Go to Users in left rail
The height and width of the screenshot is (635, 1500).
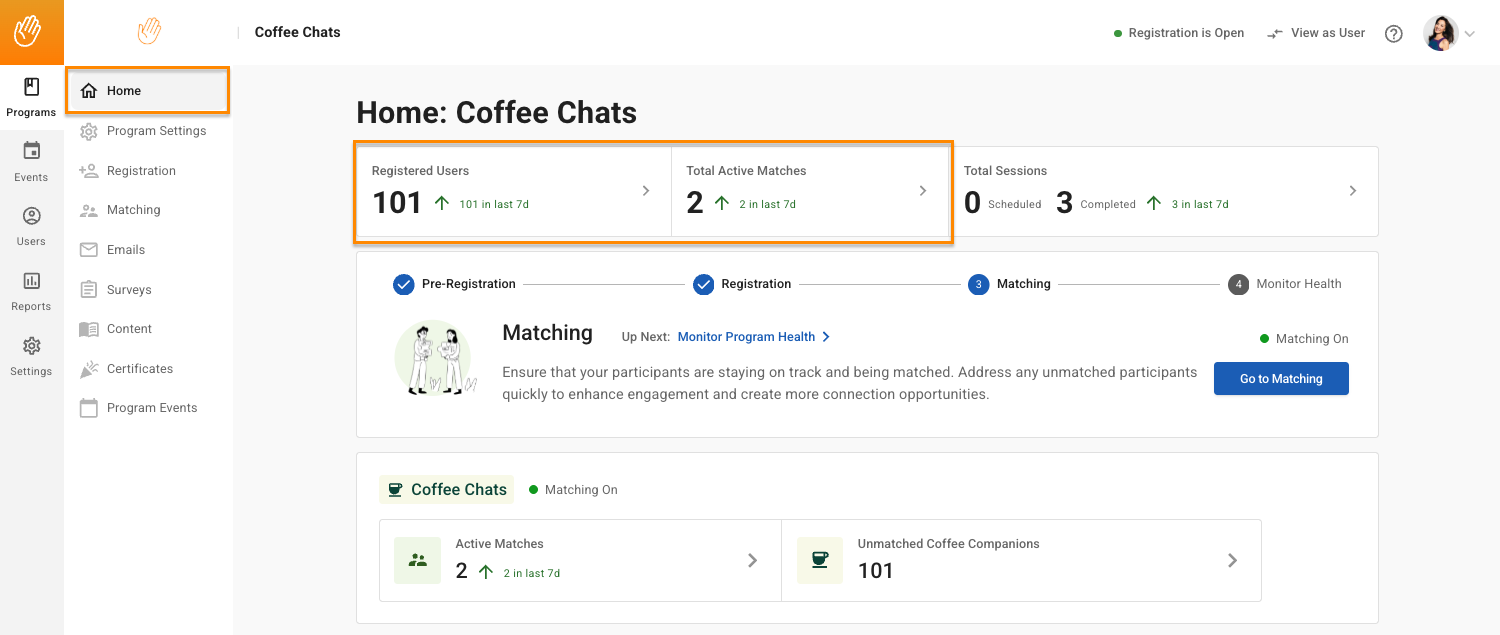click(31, 226)
